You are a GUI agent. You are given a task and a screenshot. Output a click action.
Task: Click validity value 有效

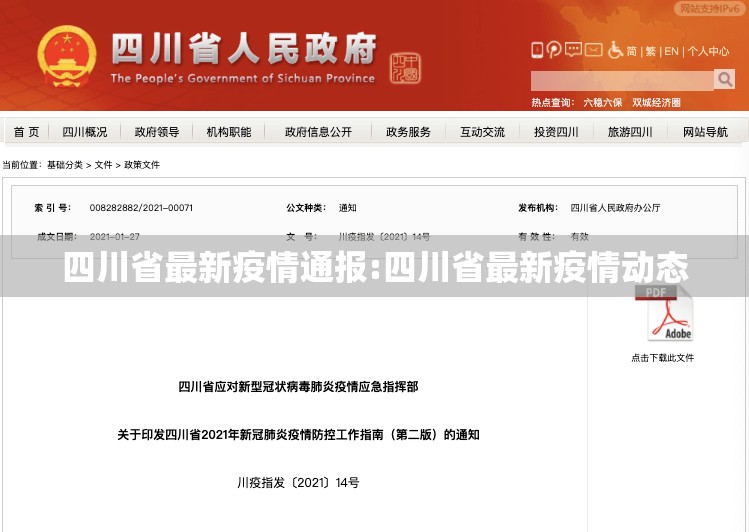coord(579,236)
